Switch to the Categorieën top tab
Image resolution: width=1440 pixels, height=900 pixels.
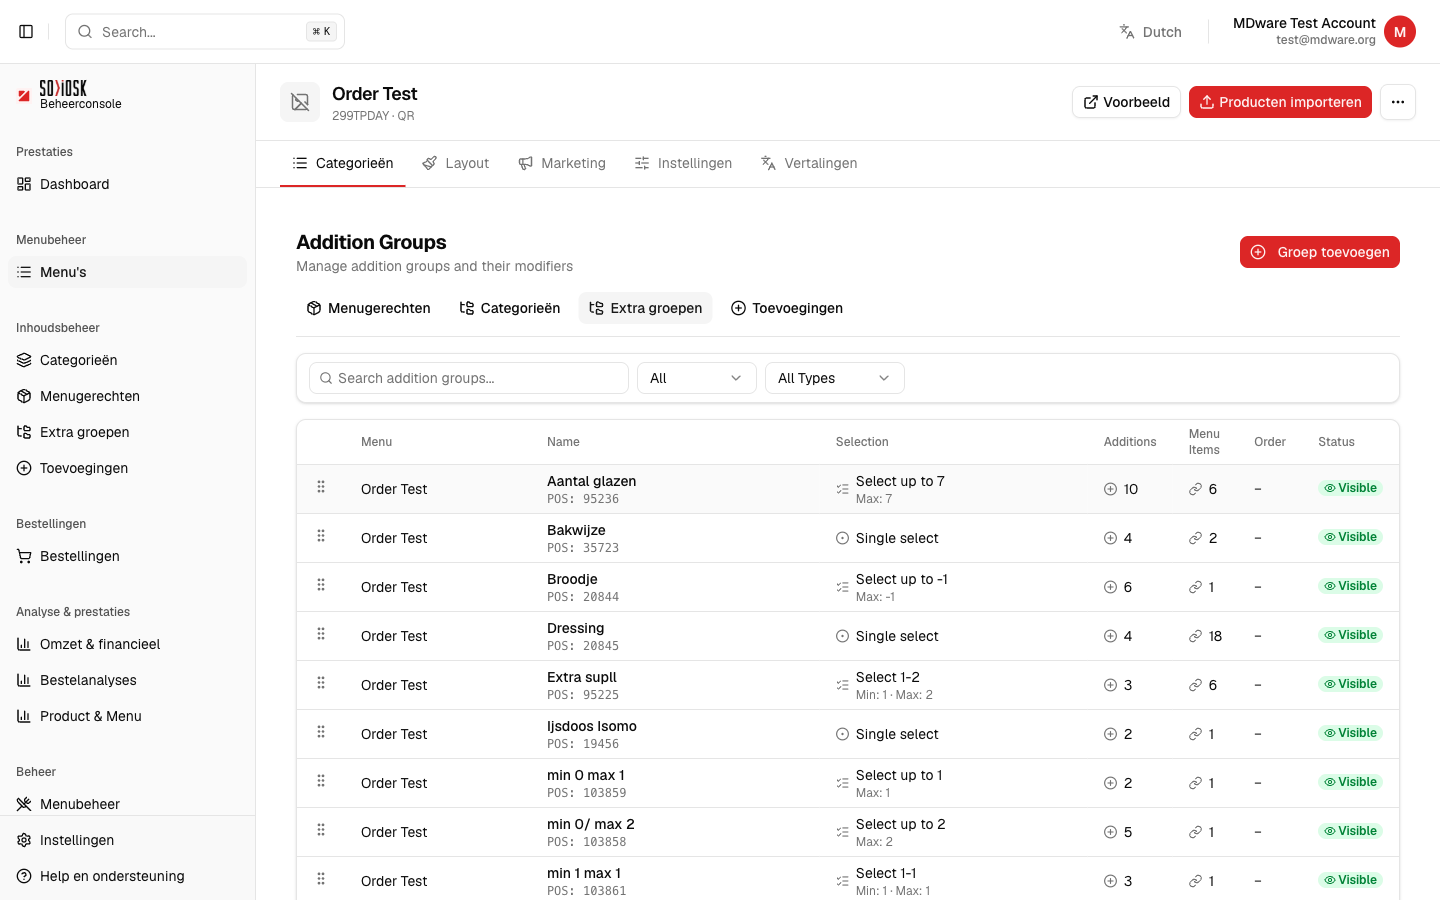343,163
